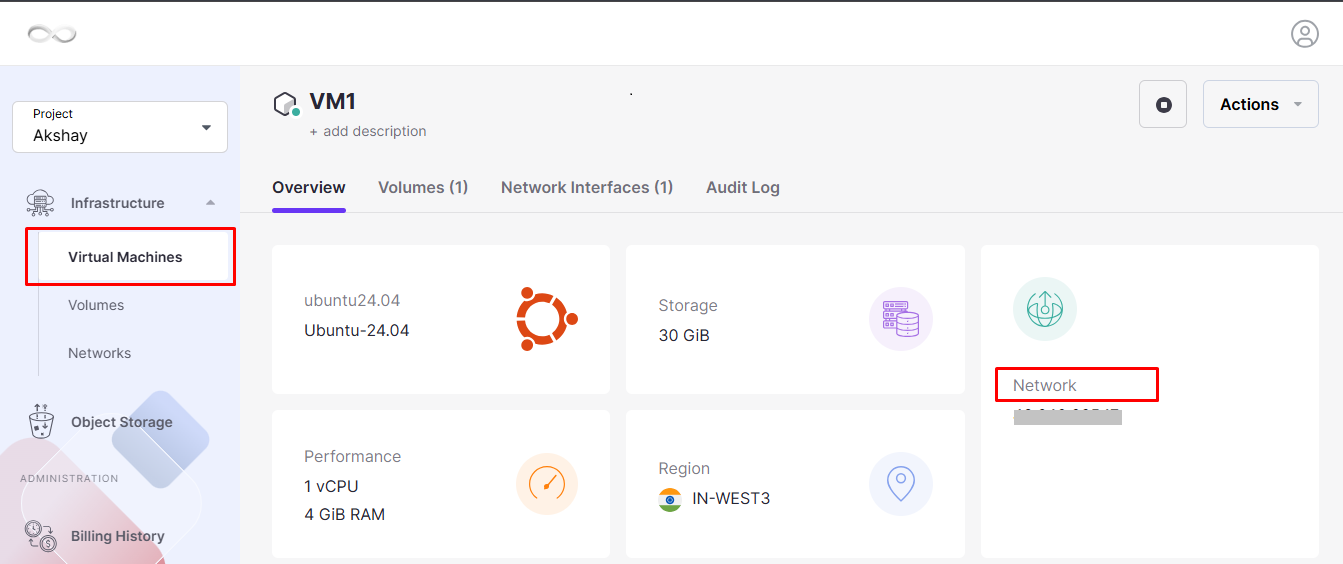1343x564 pixels.
Task: Click the Network globe icon
Action: pyautogui.click(x=1045, y=309)
